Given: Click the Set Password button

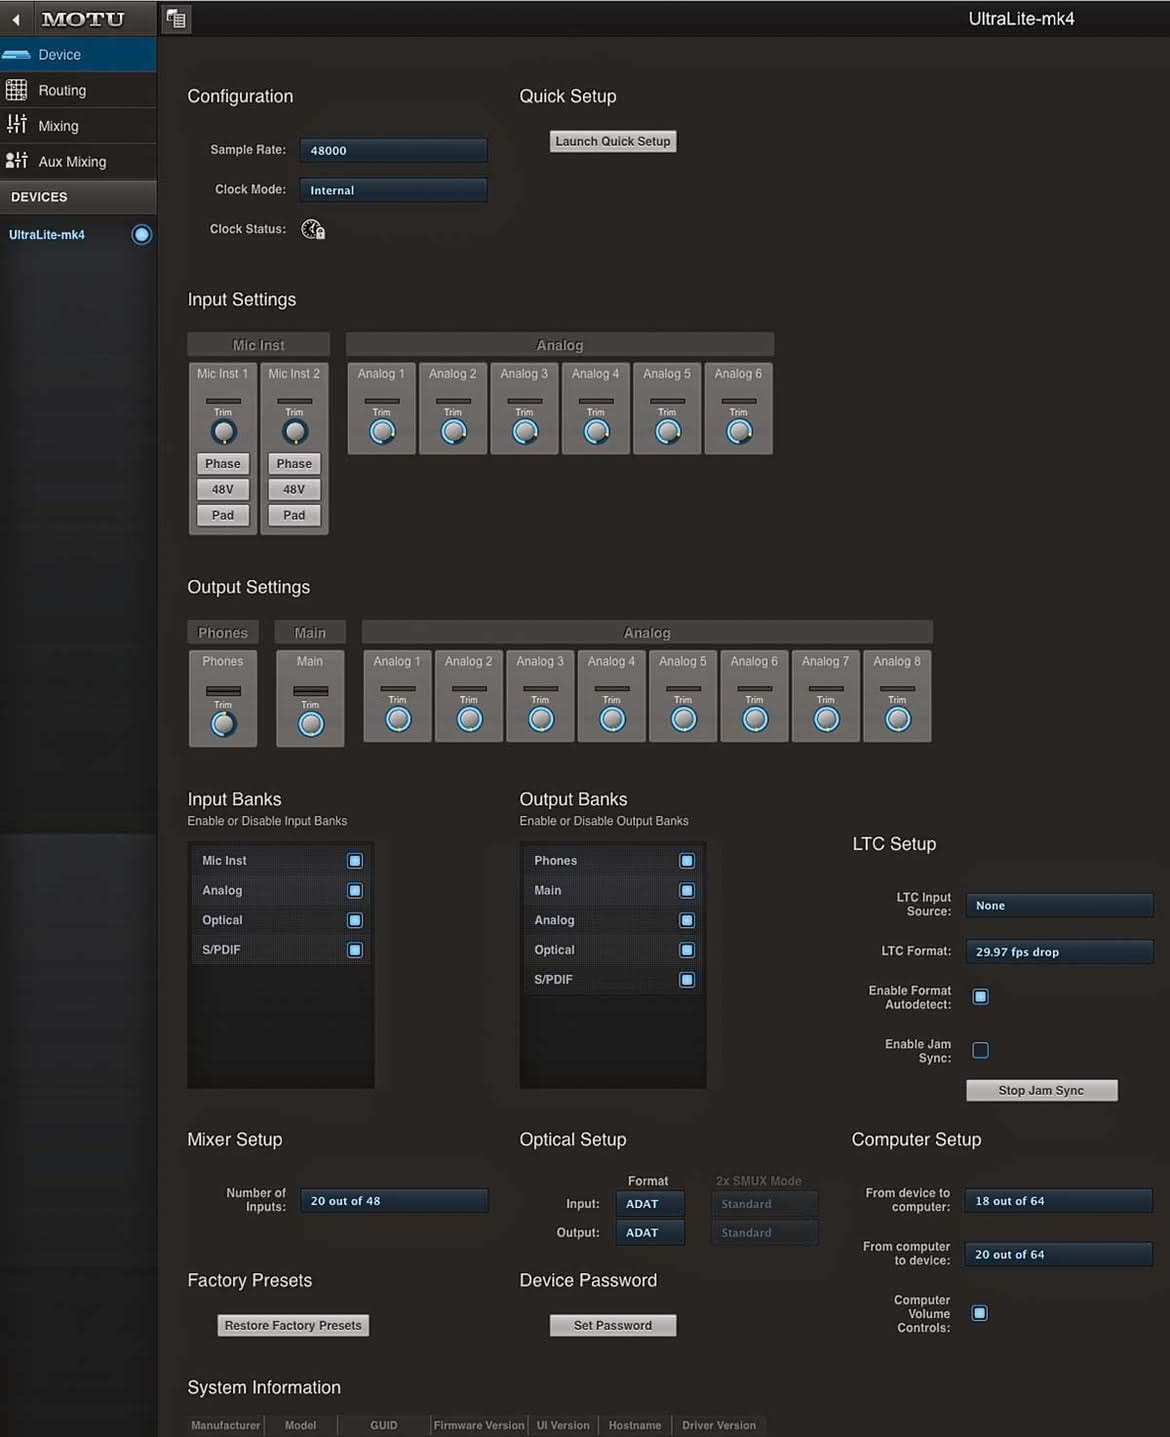Looking at the screenshot, I should click(x=613, y=1325).
